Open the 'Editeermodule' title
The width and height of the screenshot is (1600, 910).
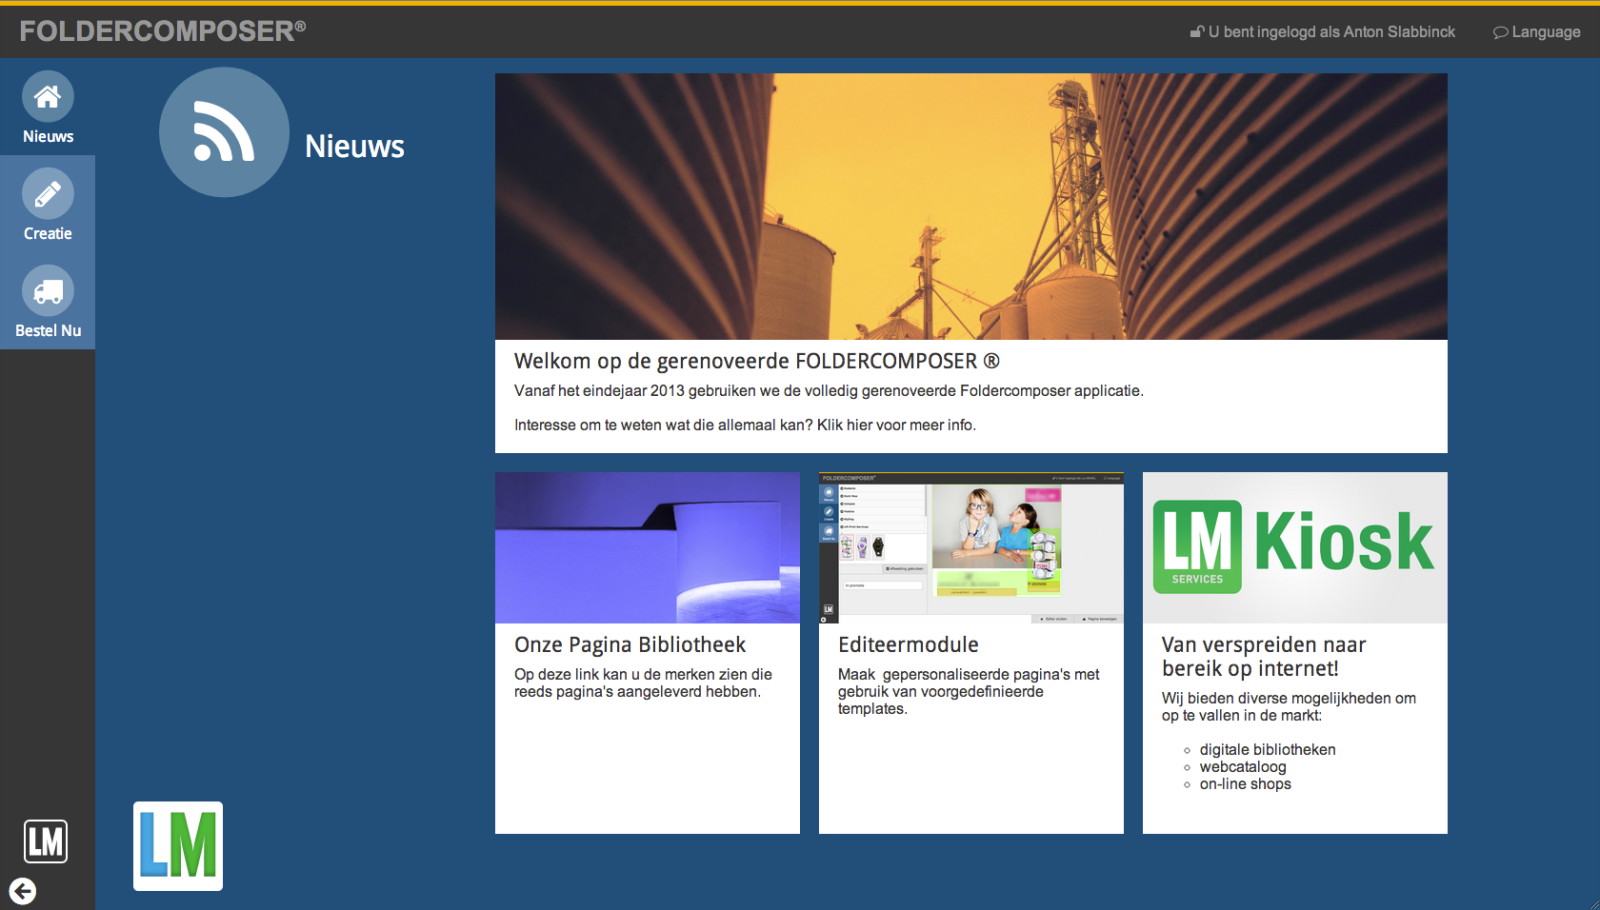[x=908, y=645]
